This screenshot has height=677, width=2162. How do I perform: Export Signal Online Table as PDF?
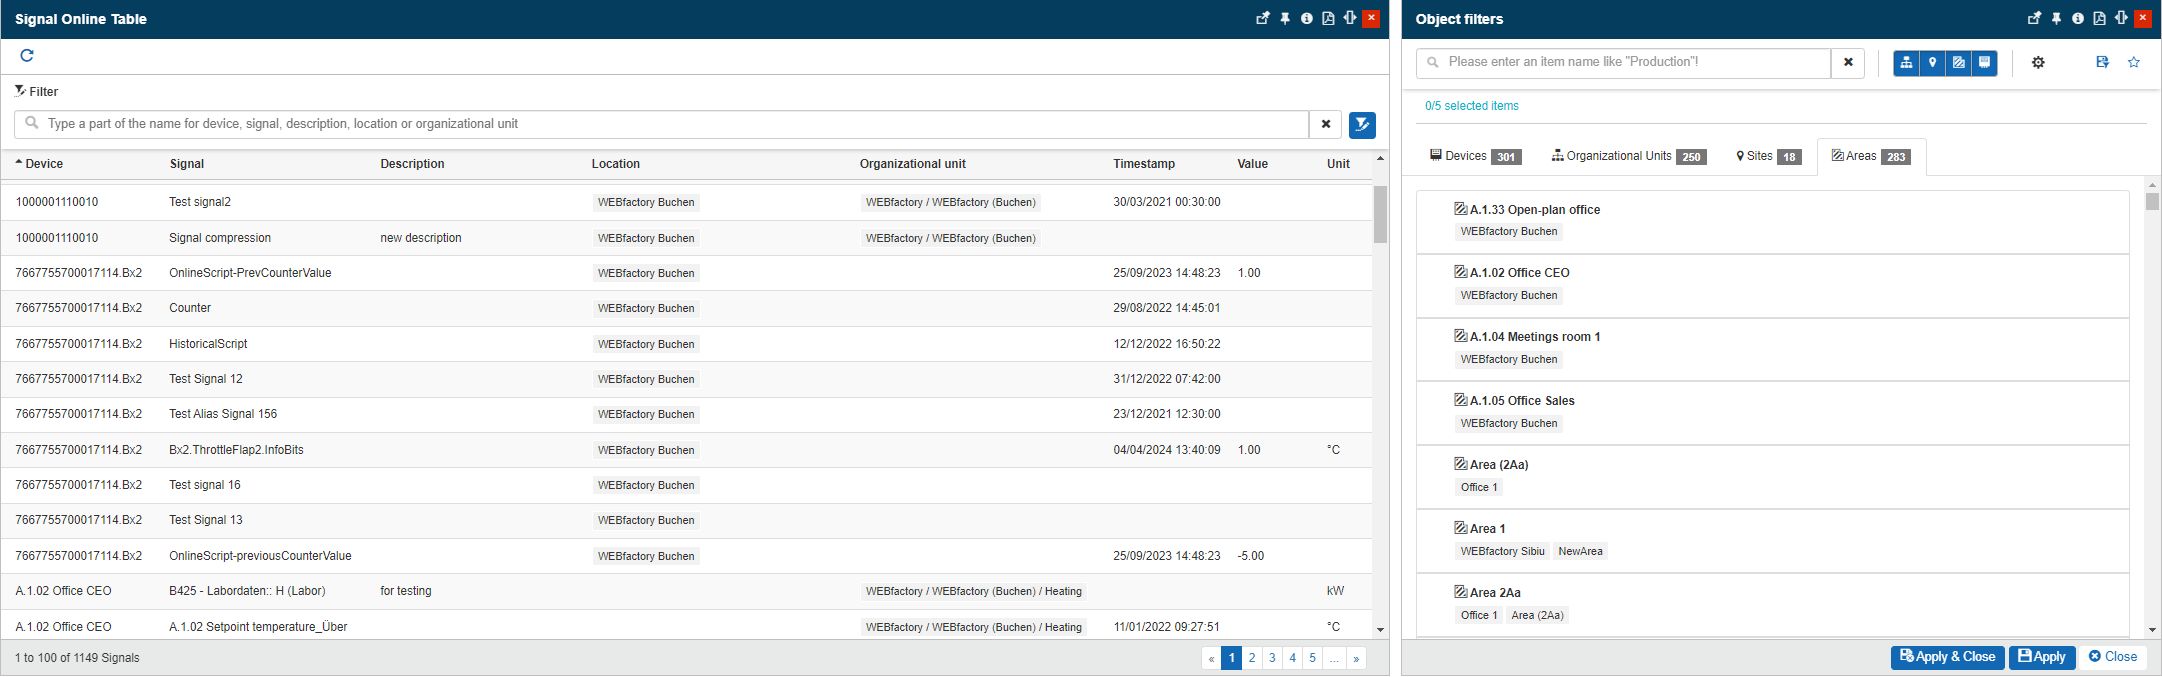coord(1328,18)
